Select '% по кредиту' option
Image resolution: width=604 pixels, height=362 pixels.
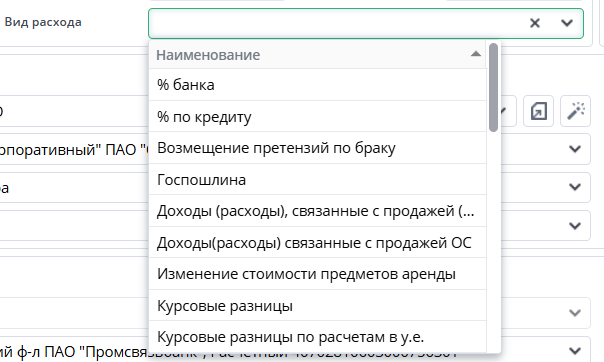[317, 116]
